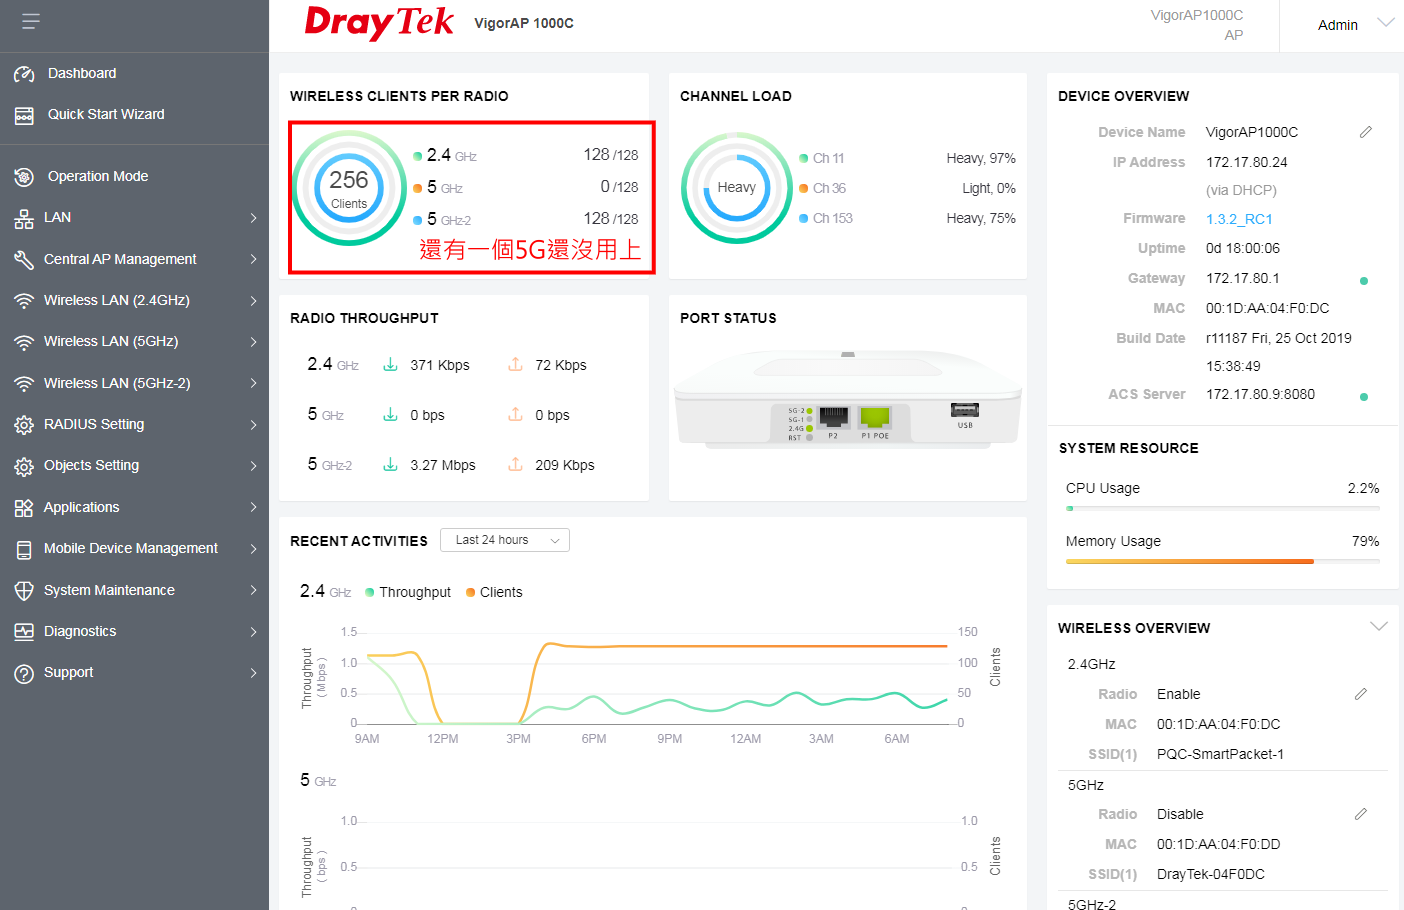Click the 2.4GHz Radio edit pencil
The width and height of the screenshot is (1404, 910).
[1360, 694]
